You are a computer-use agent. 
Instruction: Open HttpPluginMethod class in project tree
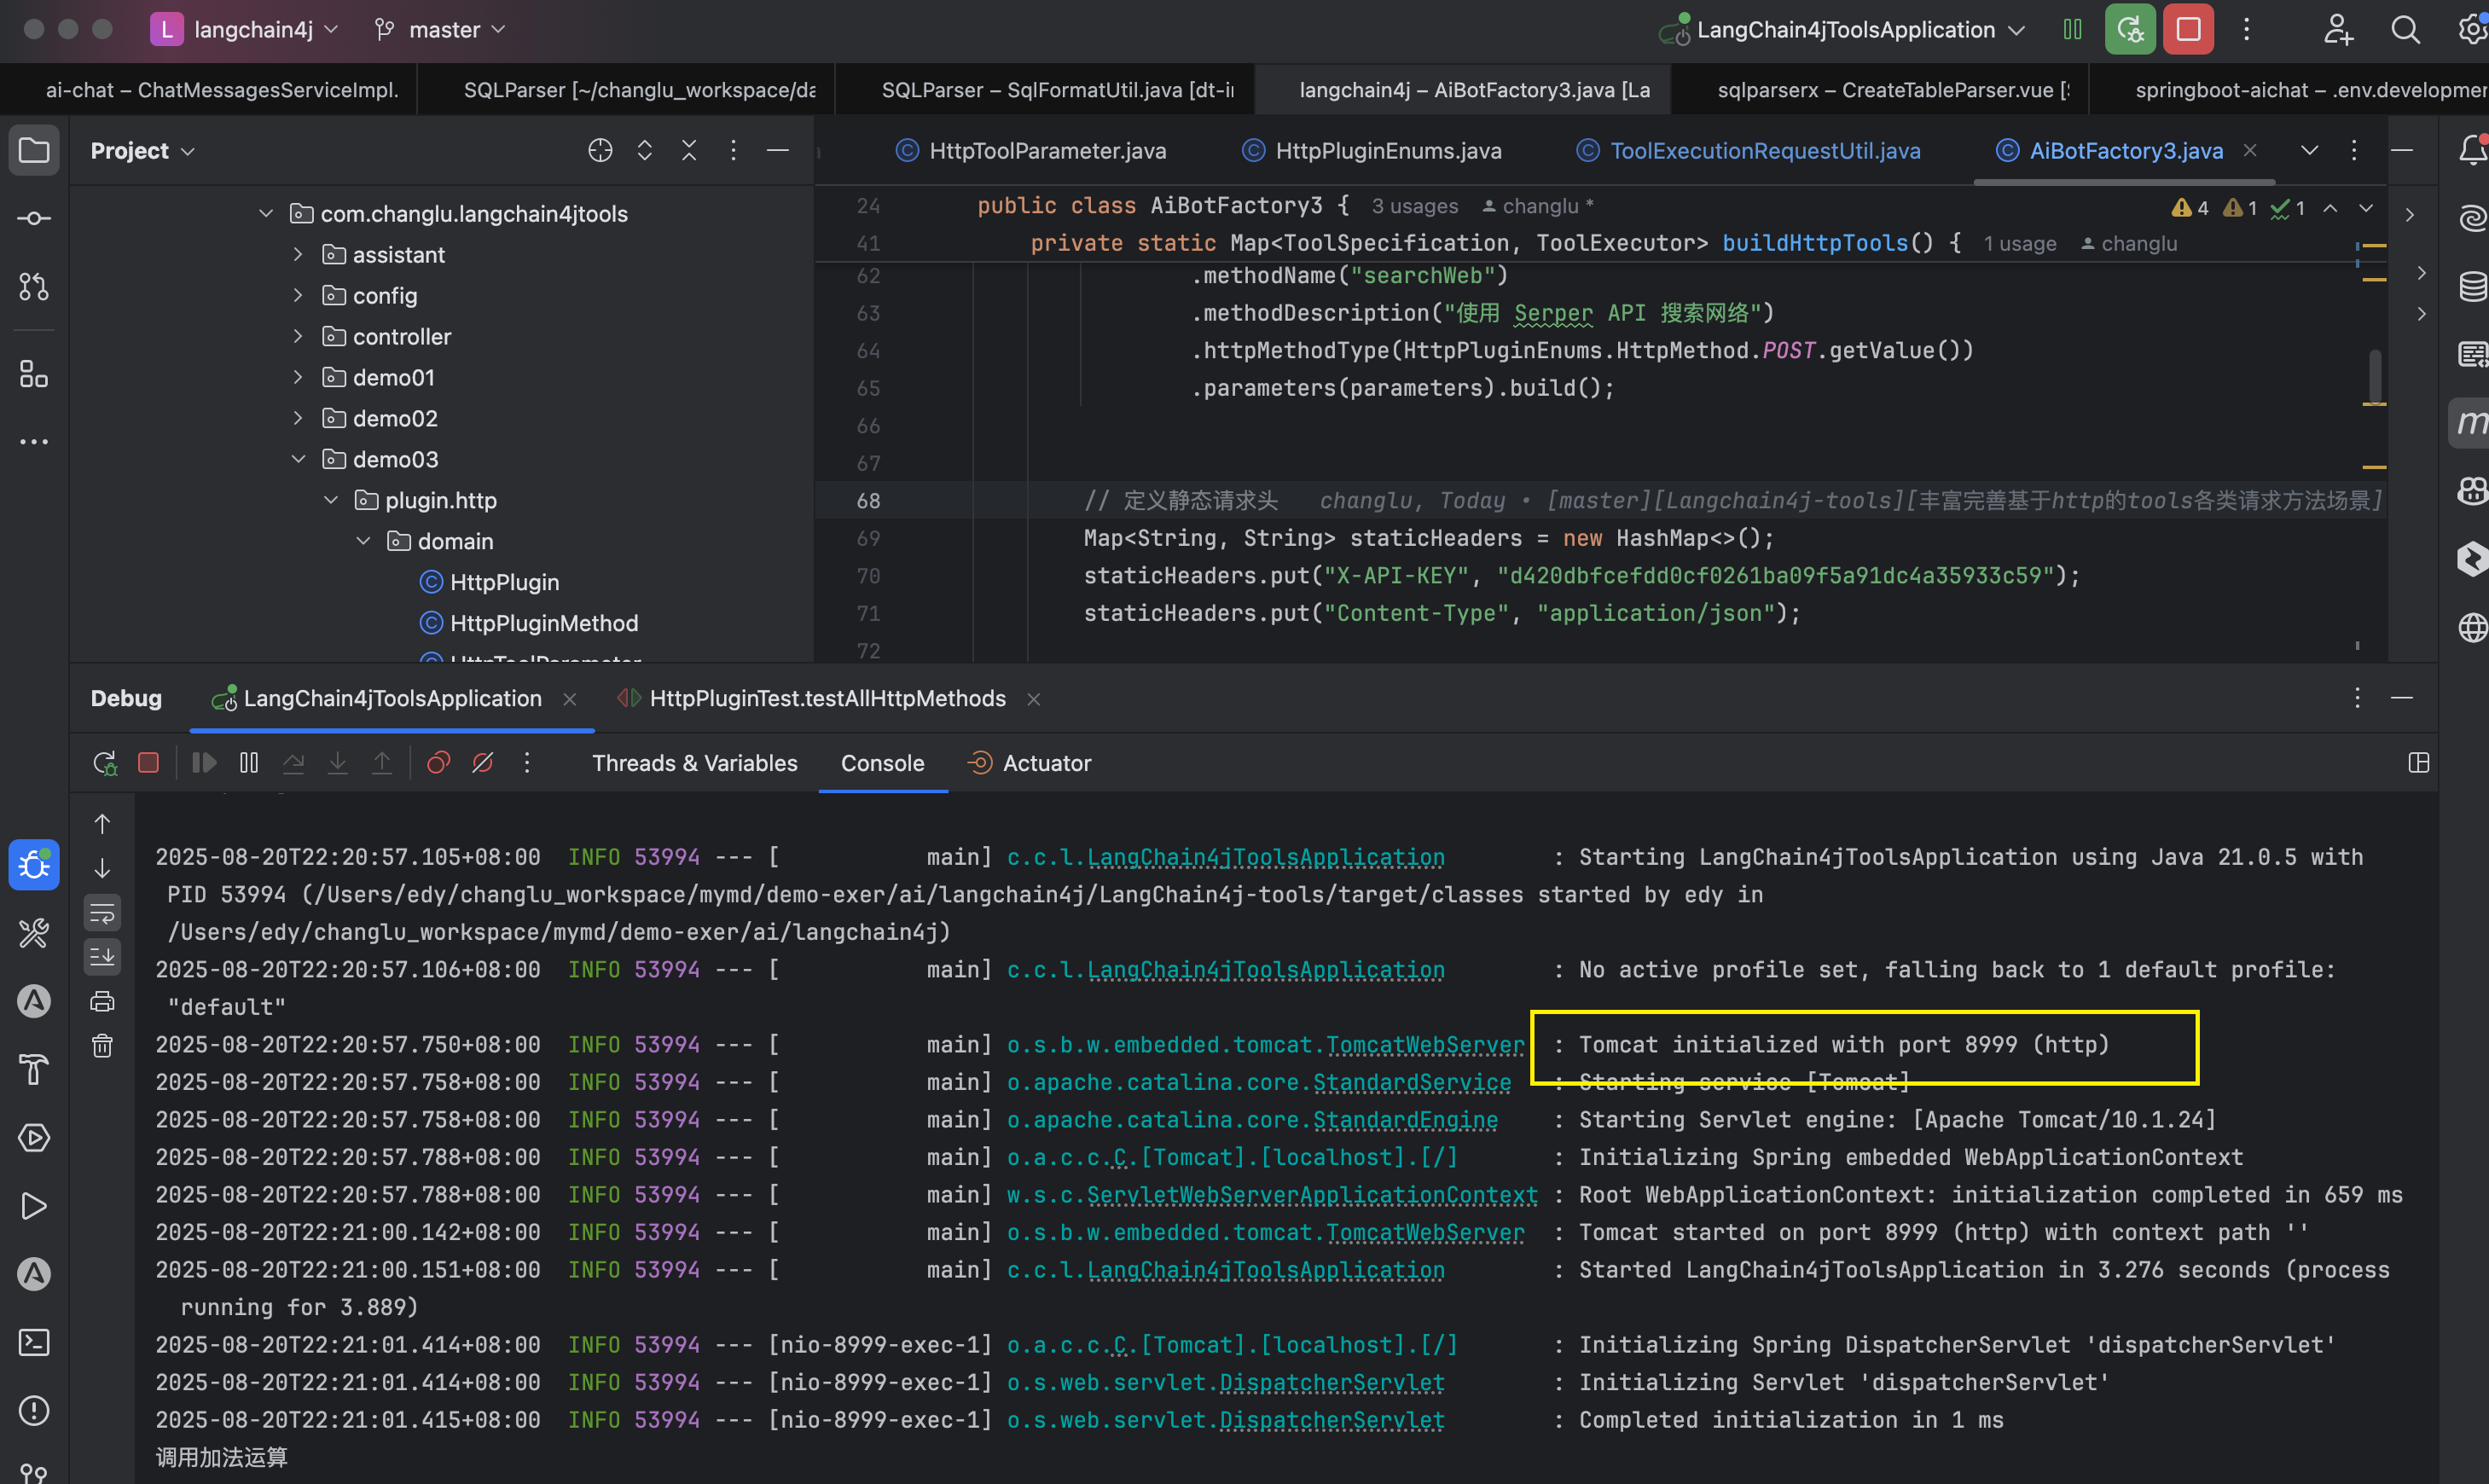pyautogui.click(x=543, y=623)
